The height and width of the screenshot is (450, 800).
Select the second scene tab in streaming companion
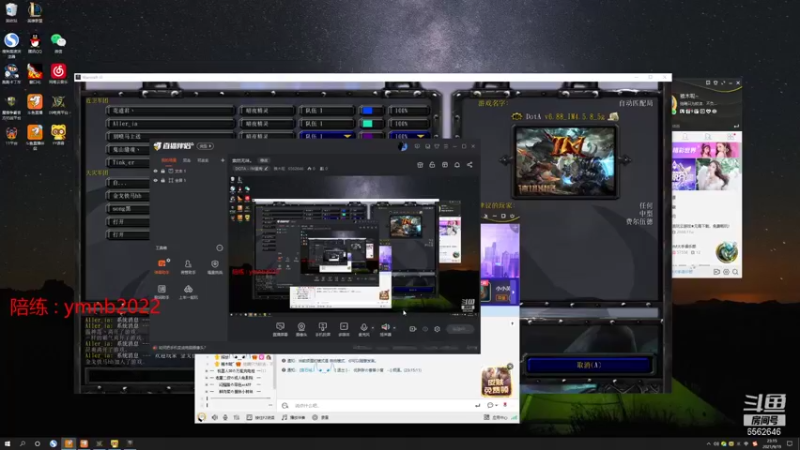pyautogui.click(x=187, y=160)
